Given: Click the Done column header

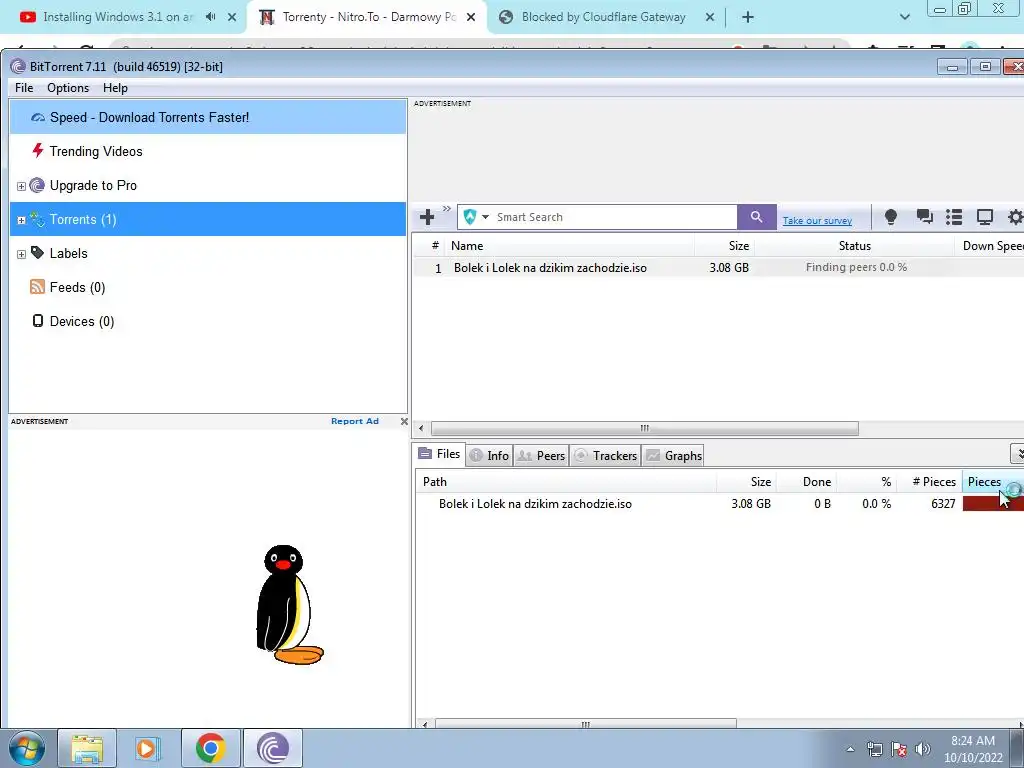Looking at the screenshot, I should tap(807, 482).
